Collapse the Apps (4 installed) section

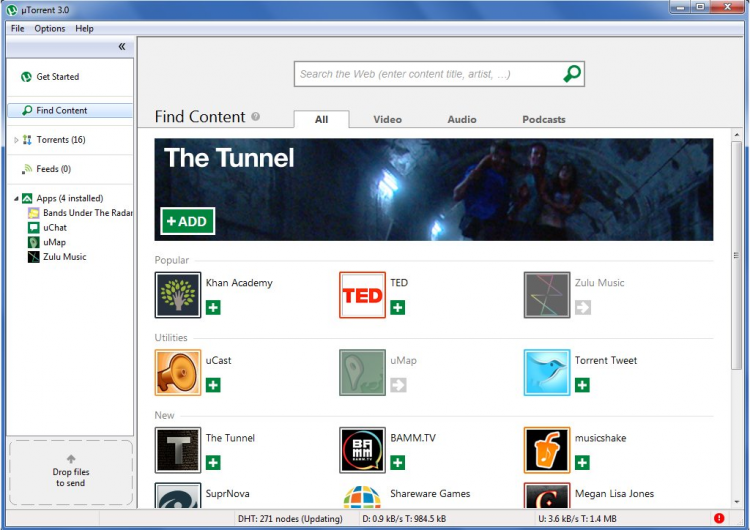pos(16,198)
